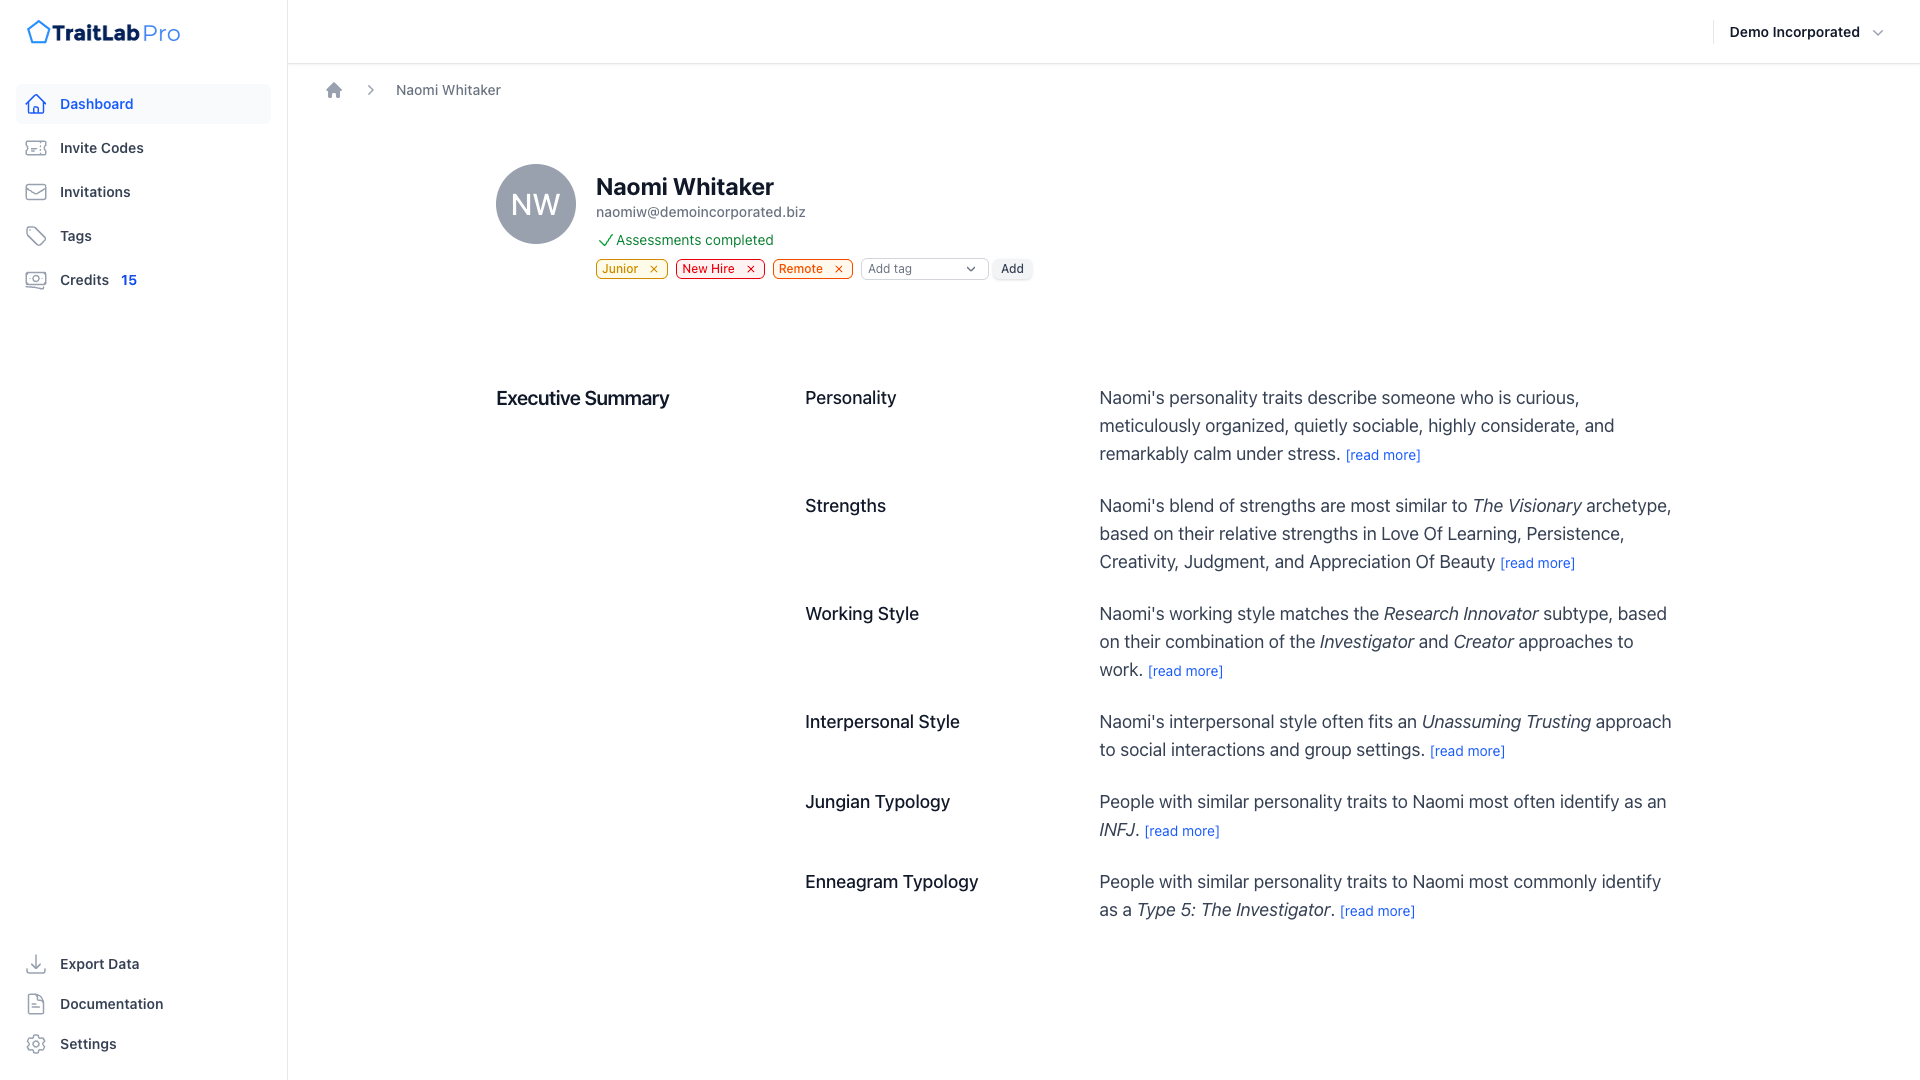Click the TraitLab Pro logo
This screenshot has height=1080, width=1920.
coord(104,33)
